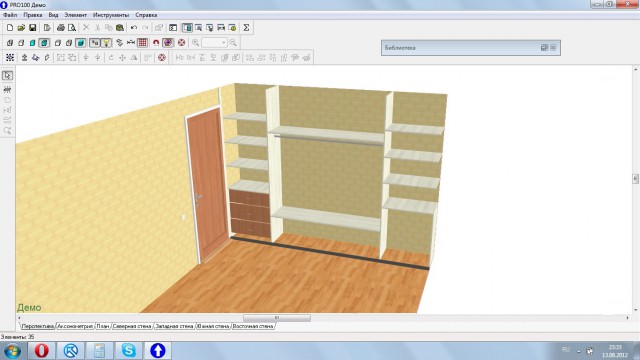640x360 pixels.
Task: Click the red magnet snap icon
Action: [x=156, y=42]
